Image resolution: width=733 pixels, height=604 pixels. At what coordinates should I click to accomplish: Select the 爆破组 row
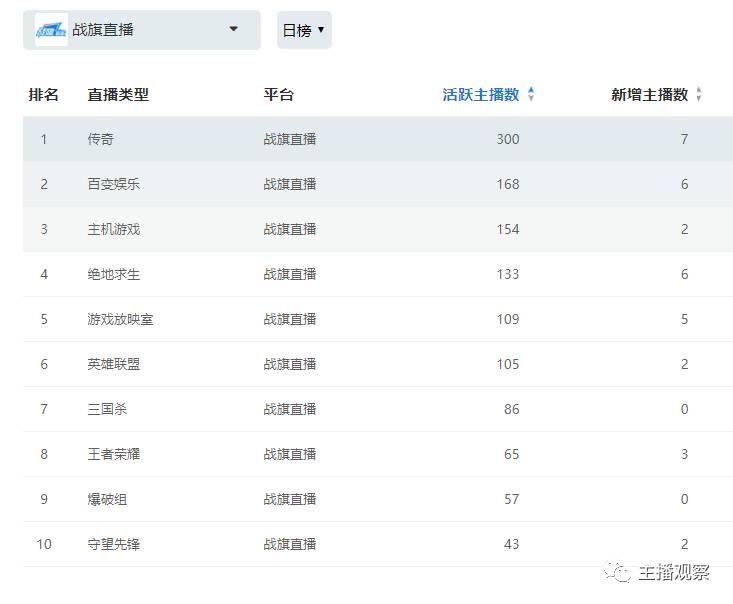107,499
